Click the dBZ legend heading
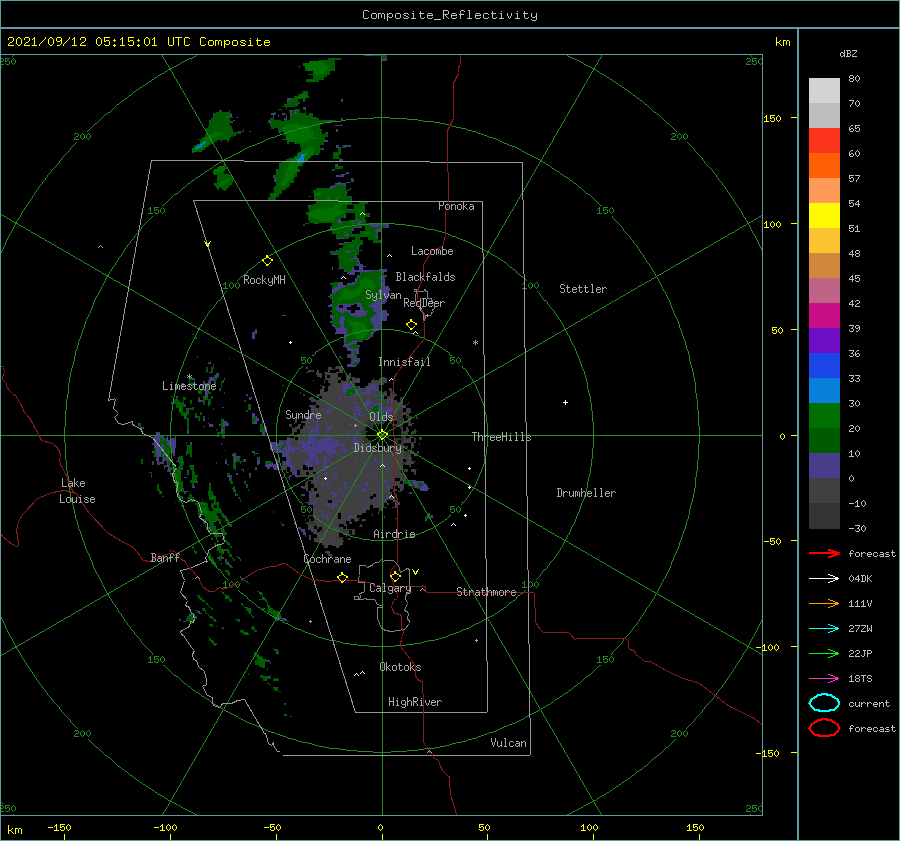The width and height of the screenshot is (900, 841). pyautogui.click(x=848, y=53)
